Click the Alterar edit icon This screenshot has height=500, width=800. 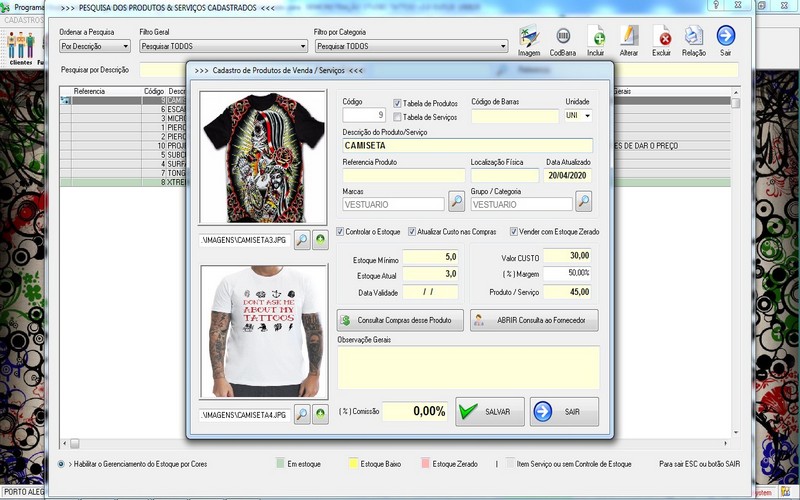(x=629, y=40)
